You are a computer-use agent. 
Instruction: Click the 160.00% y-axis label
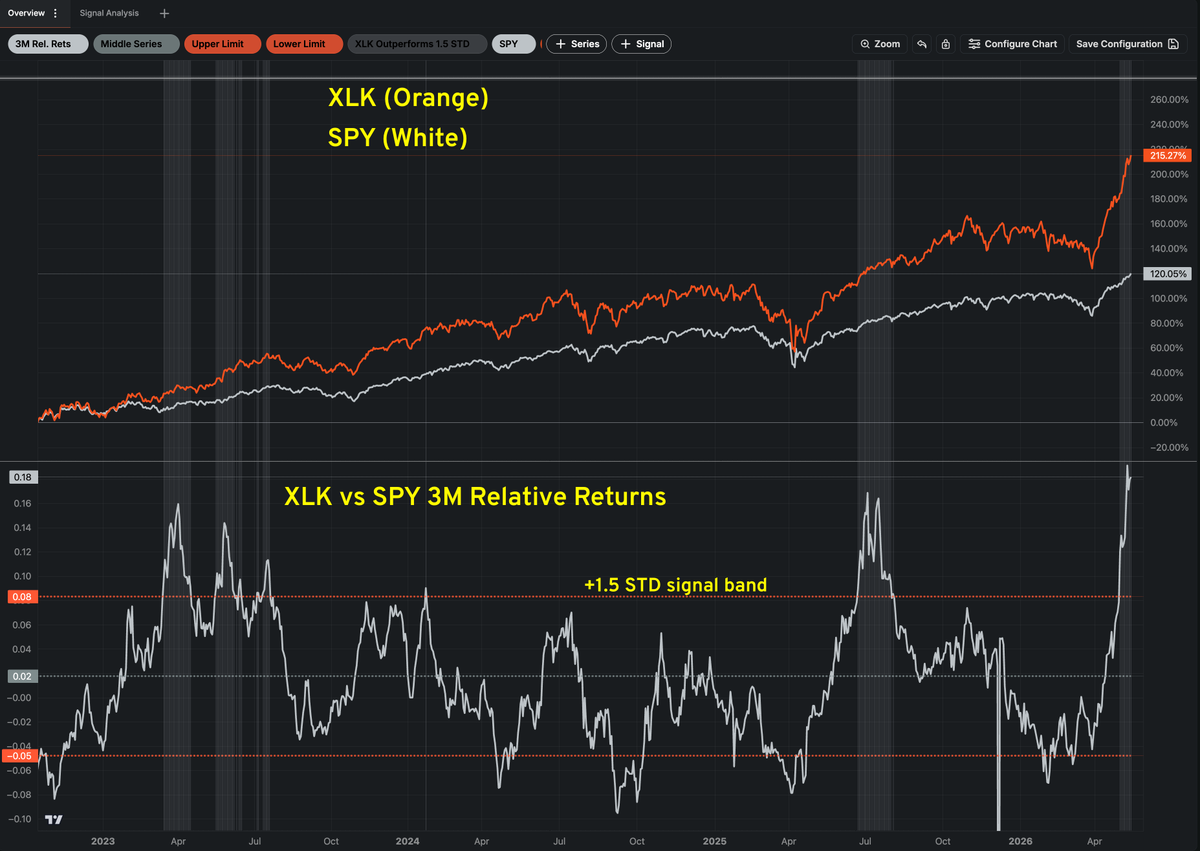click(1168, 224)
